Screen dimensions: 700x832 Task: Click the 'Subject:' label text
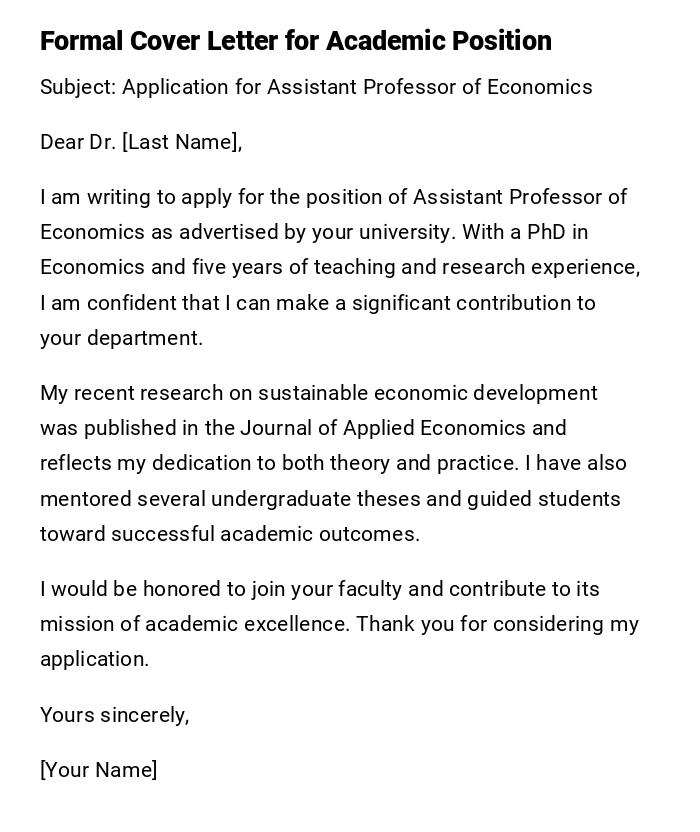coord(78,87)
